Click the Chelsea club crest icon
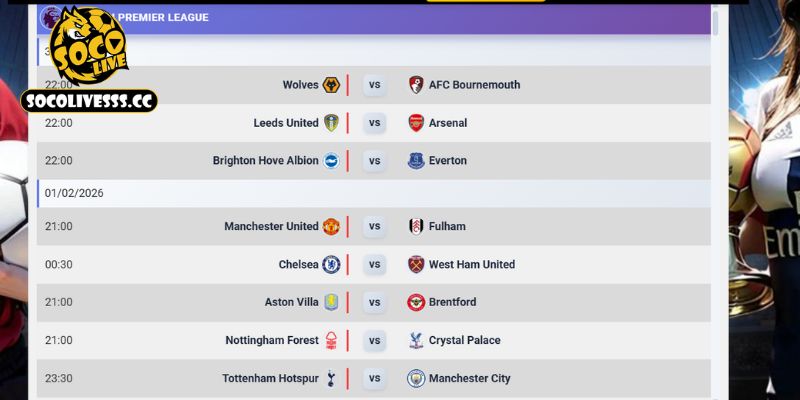This screenshot has width=800, height=400. (x=331, y=265)
